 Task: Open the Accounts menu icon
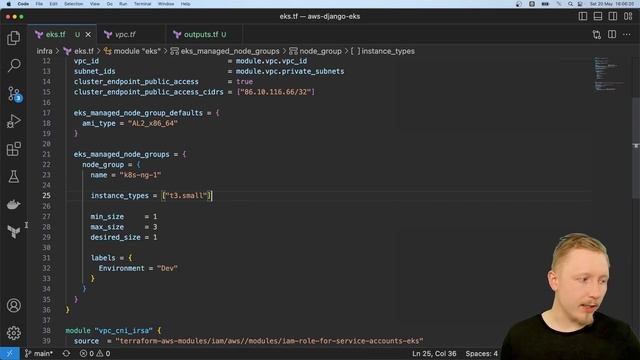[x=13, y=305]
